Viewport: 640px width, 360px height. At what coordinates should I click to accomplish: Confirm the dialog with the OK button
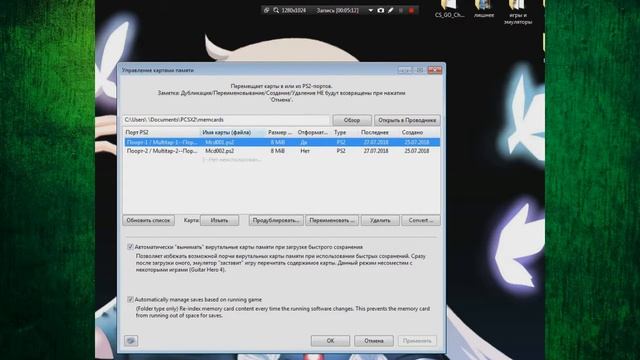click(330, 341)
